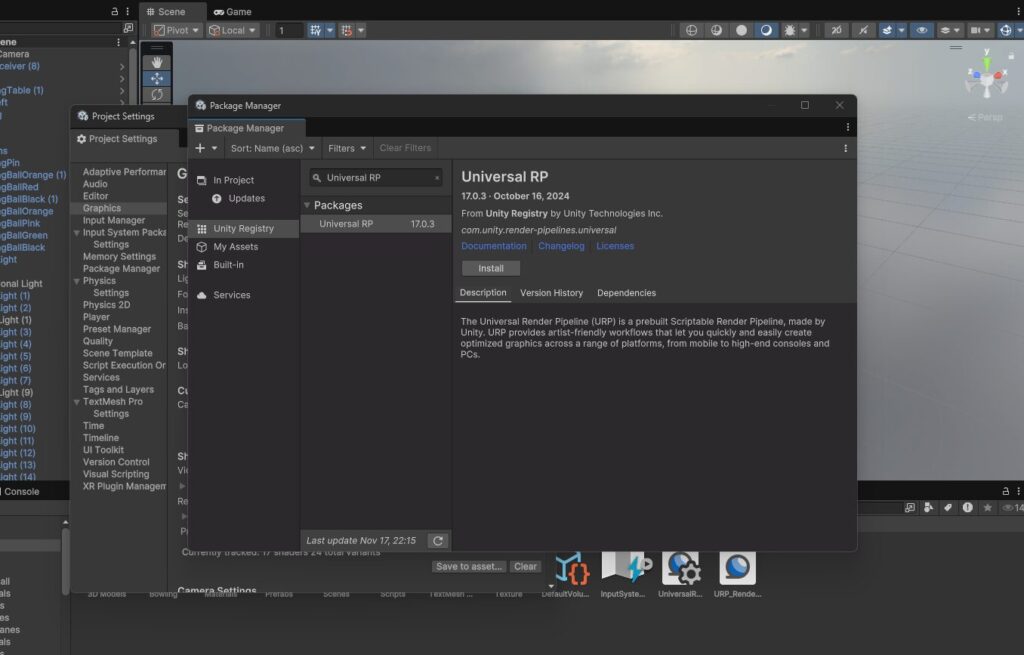Toggle grid visibility in Scene toolbar
The image size is (1024, 655).
pyautogui.click(x=315, y=30)
